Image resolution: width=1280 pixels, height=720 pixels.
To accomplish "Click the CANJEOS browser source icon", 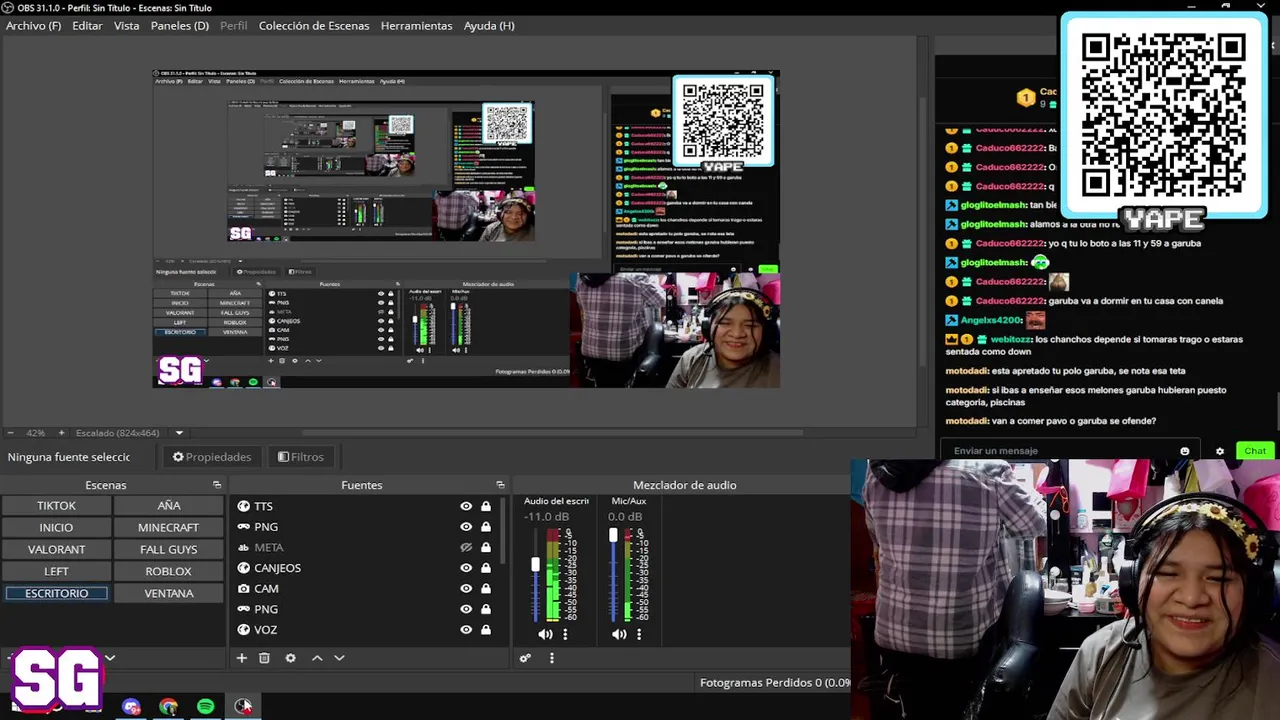I will (x=243, y=568).
